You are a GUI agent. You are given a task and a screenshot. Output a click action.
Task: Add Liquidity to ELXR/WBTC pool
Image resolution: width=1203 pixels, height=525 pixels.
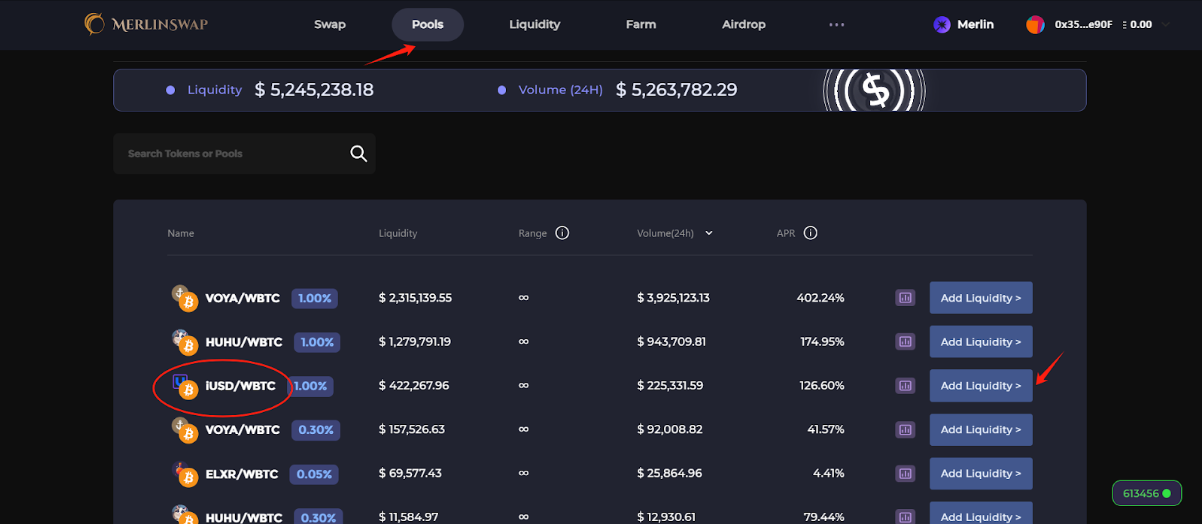[x=981, y=473]
